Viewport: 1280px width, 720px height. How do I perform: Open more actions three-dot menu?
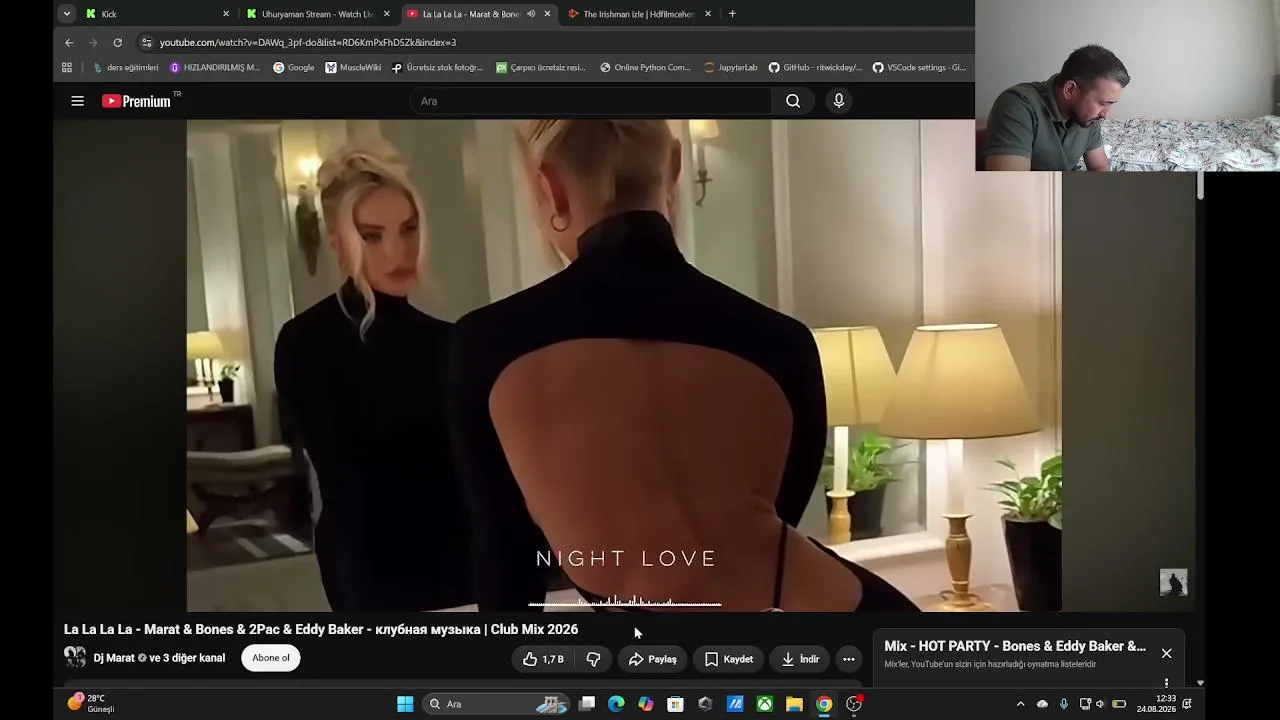[849, 659]
